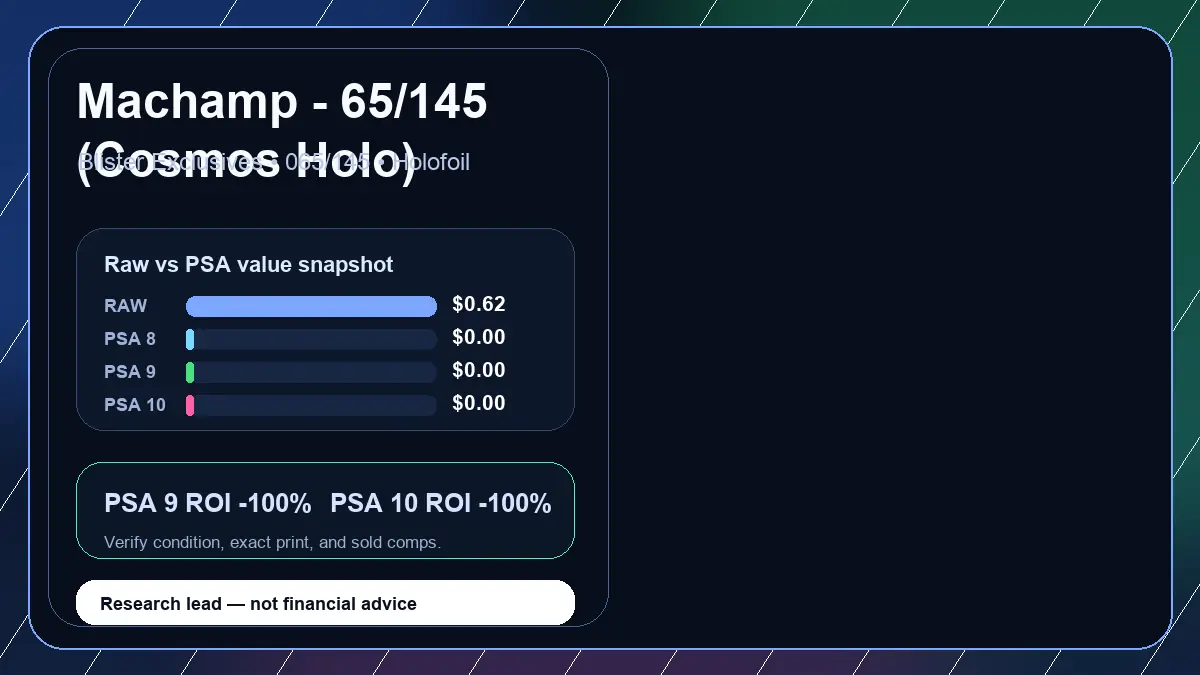Click the PSA 9 $0.00 value
The height and width of the screenshot is (675, 1200).
pos(479,370)
